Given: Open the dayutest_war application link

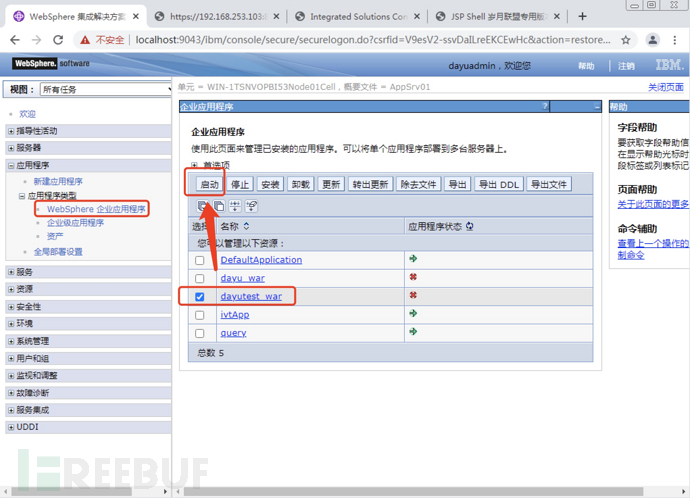Looking at the screenshot, I should pyautogui.click(x=251, y=296).
